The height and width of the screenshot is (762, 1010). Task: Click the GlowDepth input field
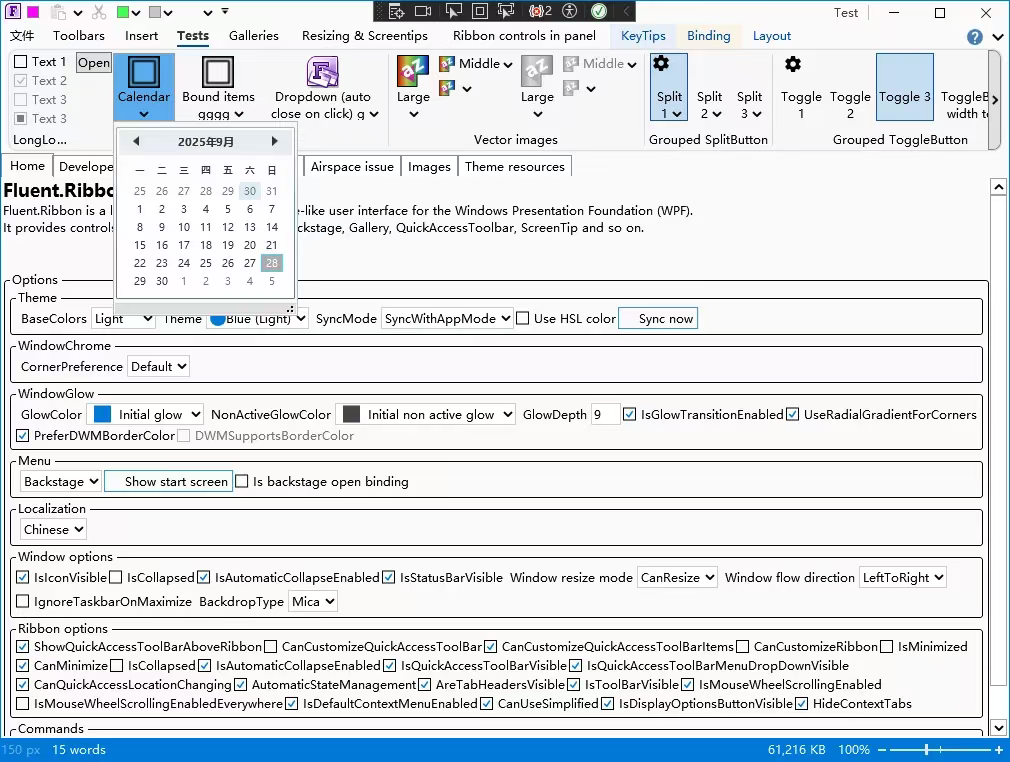coord(605,414)
